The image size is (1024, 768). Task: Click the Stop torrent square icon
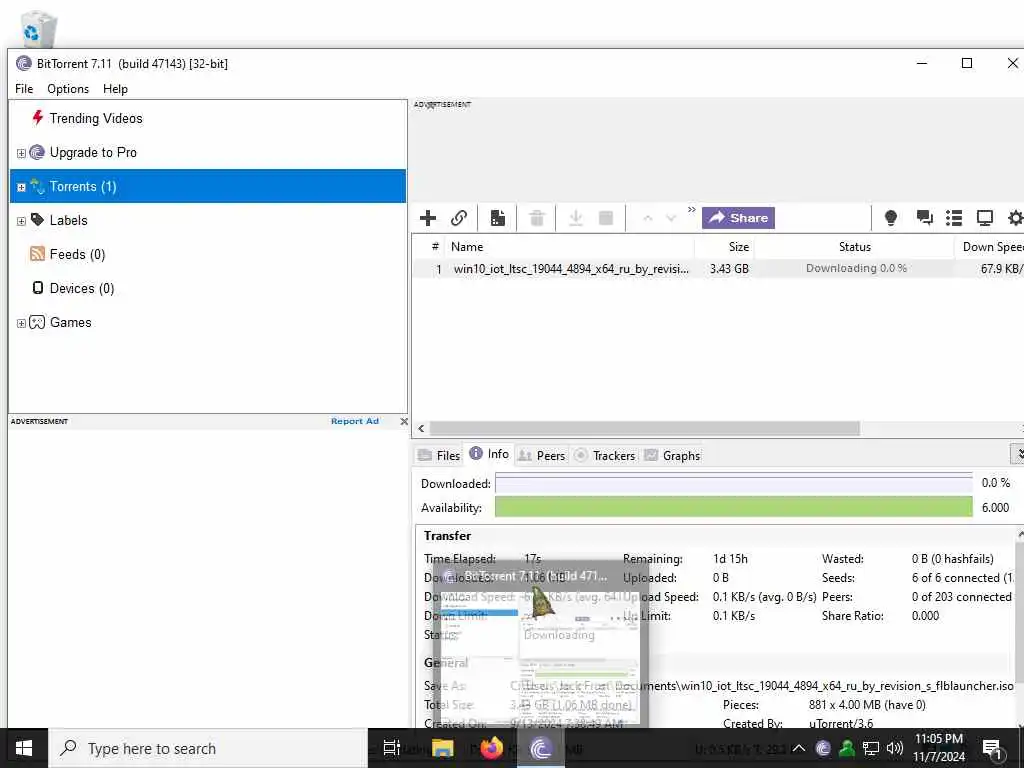(606, 218)
